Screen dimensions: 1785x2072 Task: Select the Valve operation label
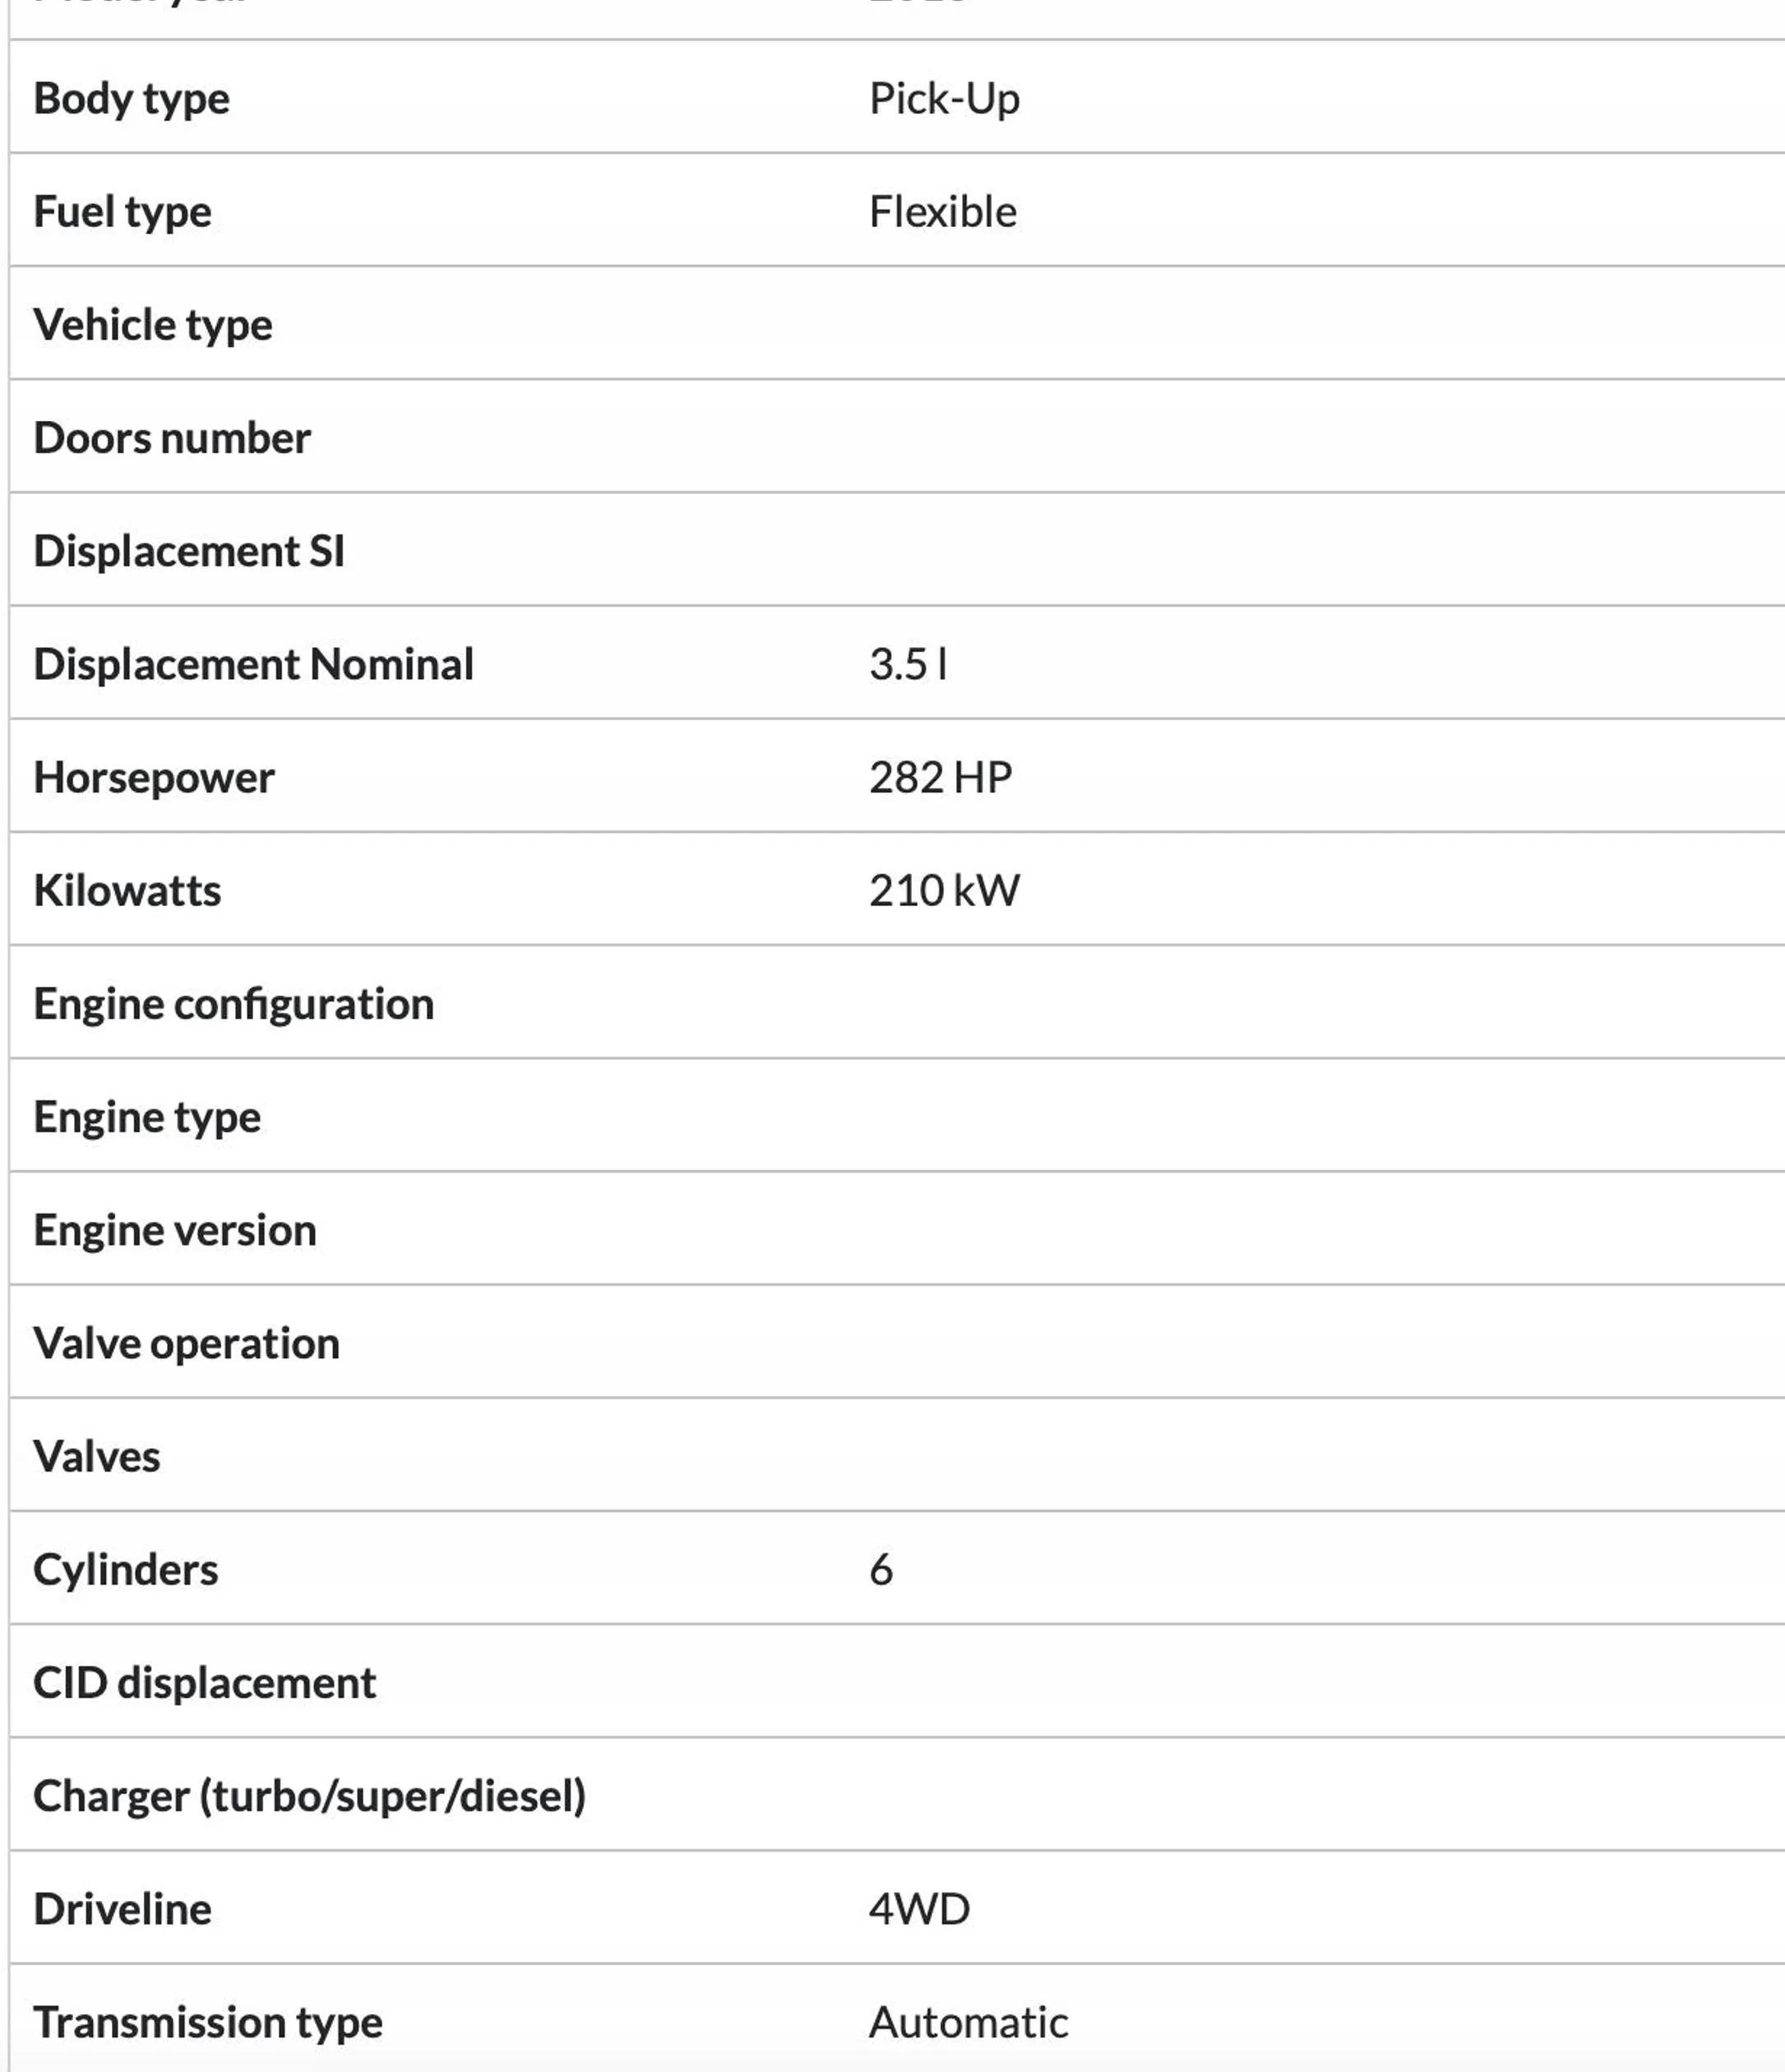click(186, 1342)
